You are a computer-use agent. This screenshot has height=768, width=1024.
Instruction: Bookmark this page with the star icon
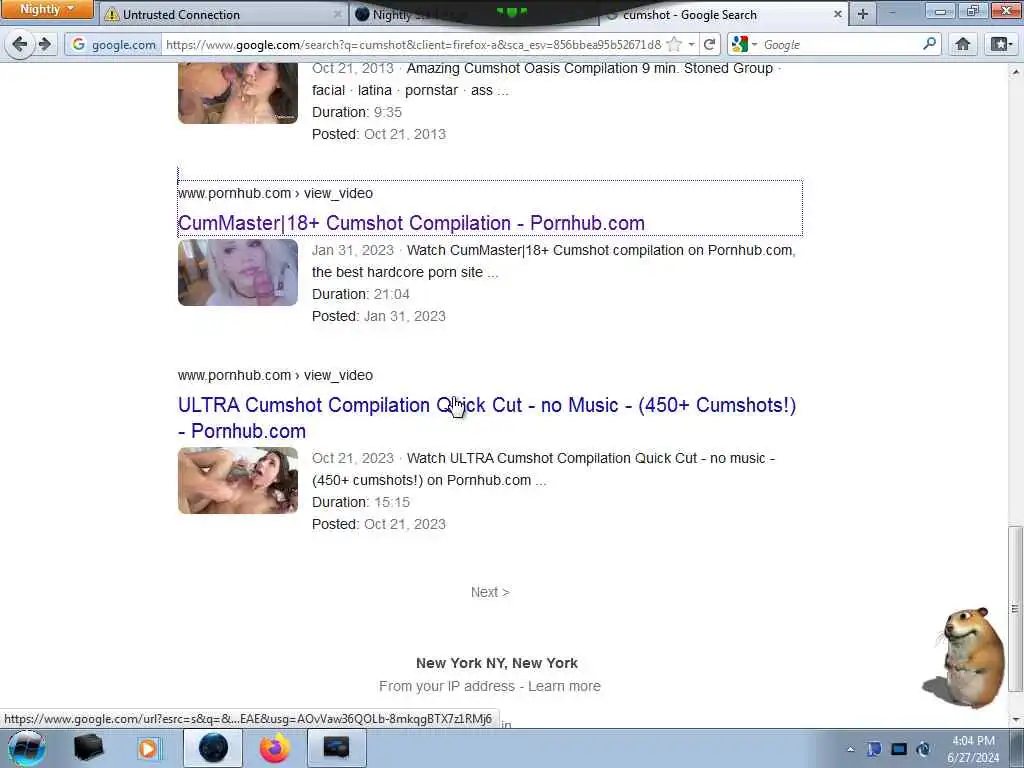(x=674, y=44)
